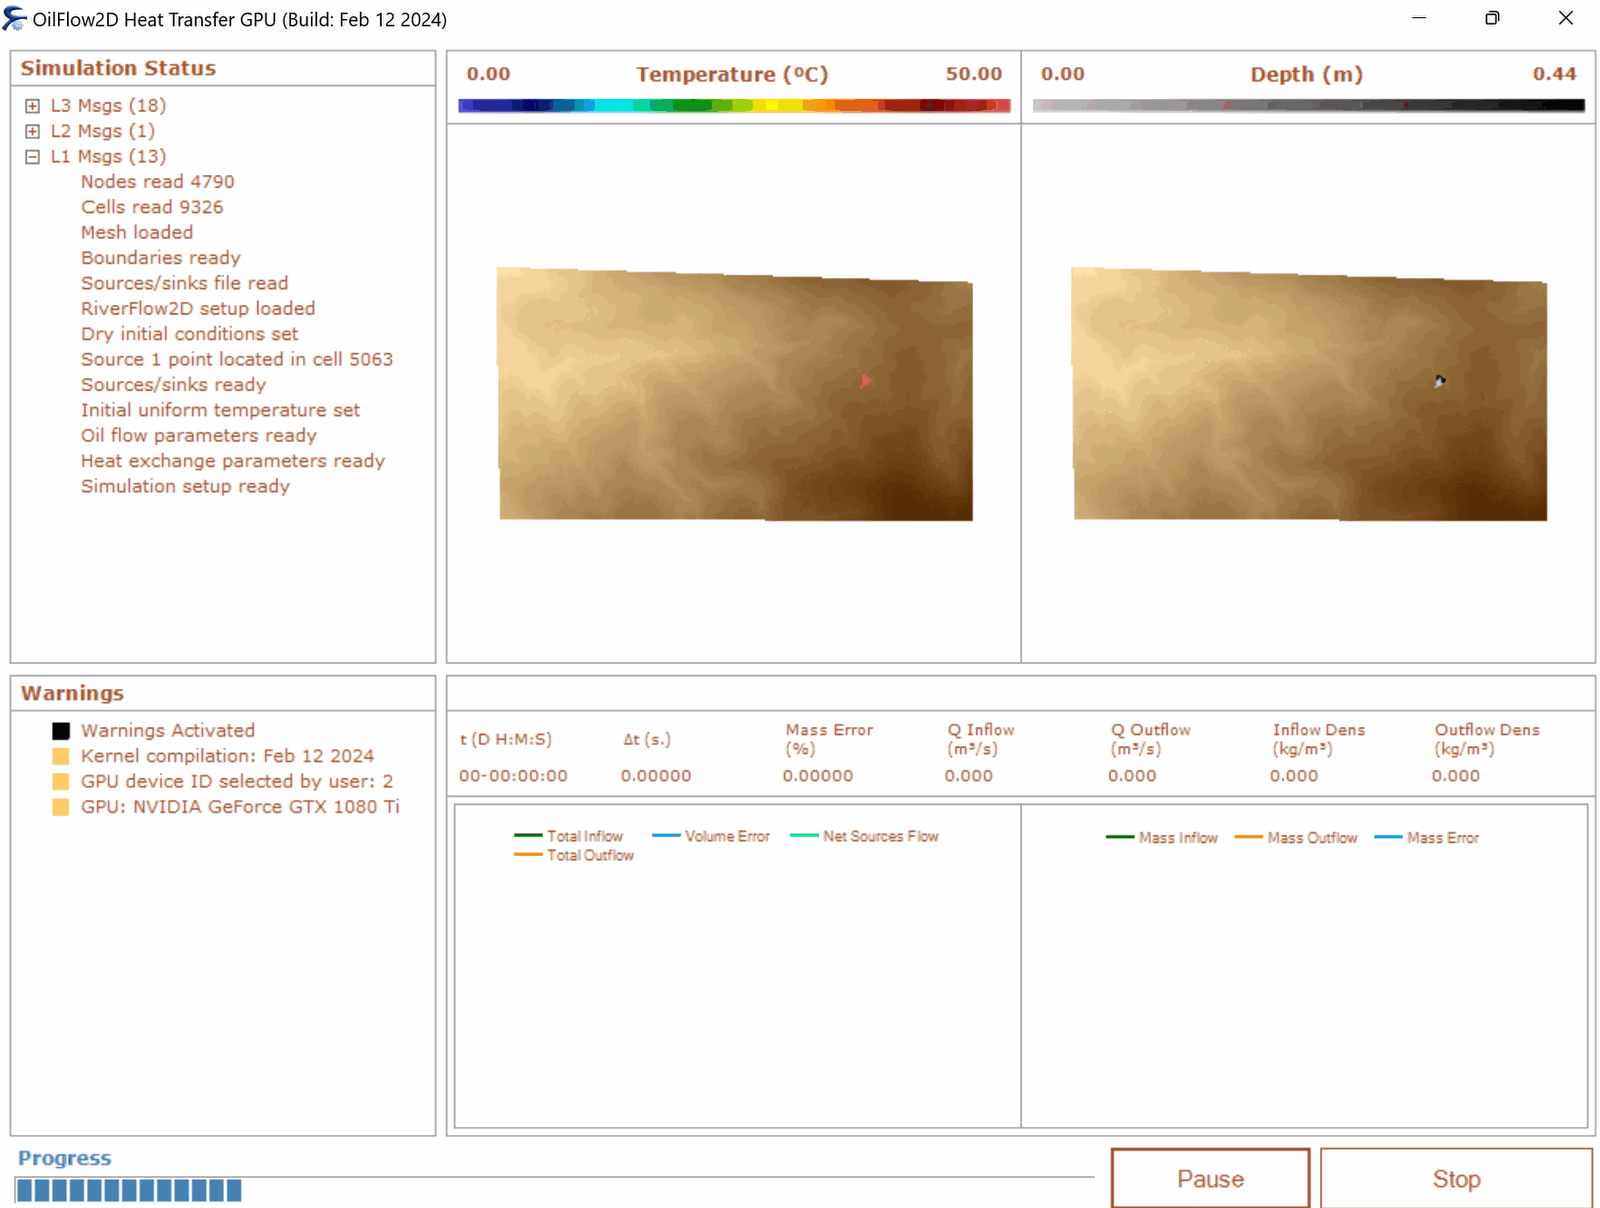Stop the simulation with Stop button
Viewport: 1600px width, 1208px height.
tap(1456, 1179)
